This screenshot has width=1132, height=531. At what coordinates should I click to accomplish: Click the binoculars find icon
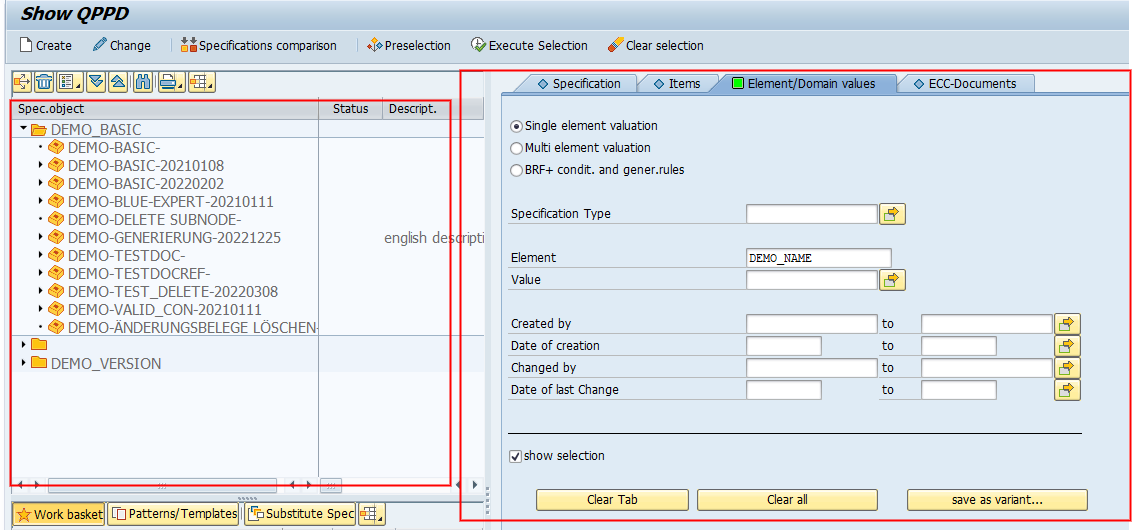(x=143, y=82)
